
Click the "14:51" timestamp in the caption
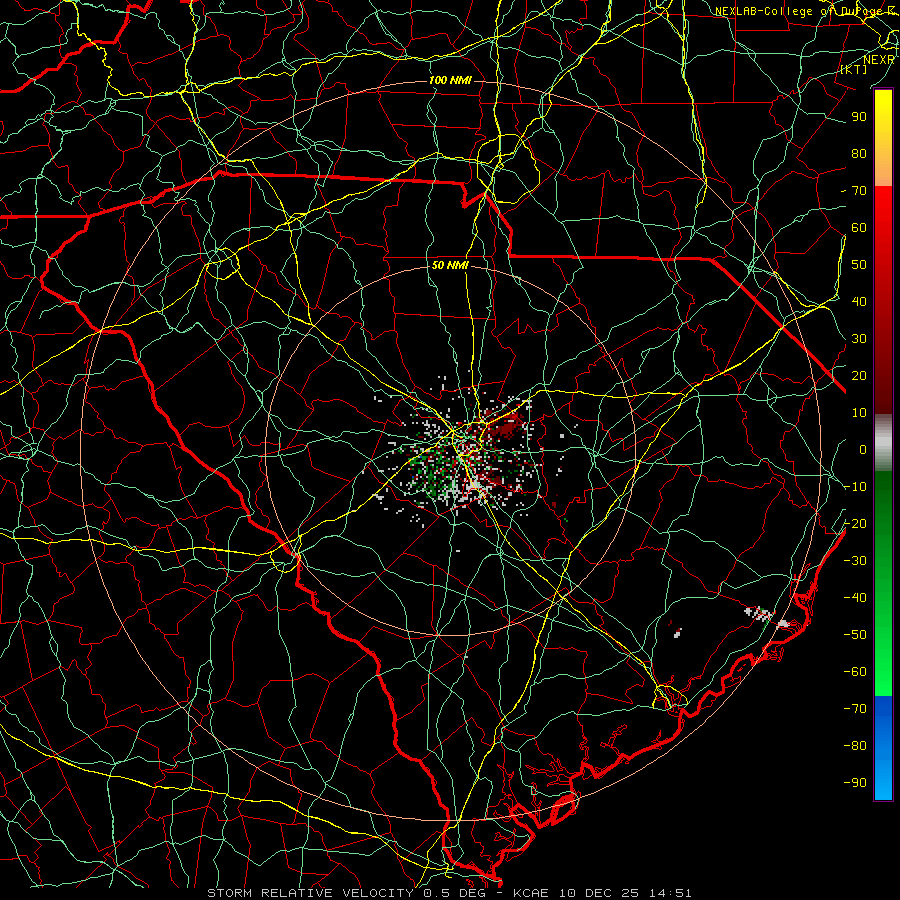click(x=670, y=893)
